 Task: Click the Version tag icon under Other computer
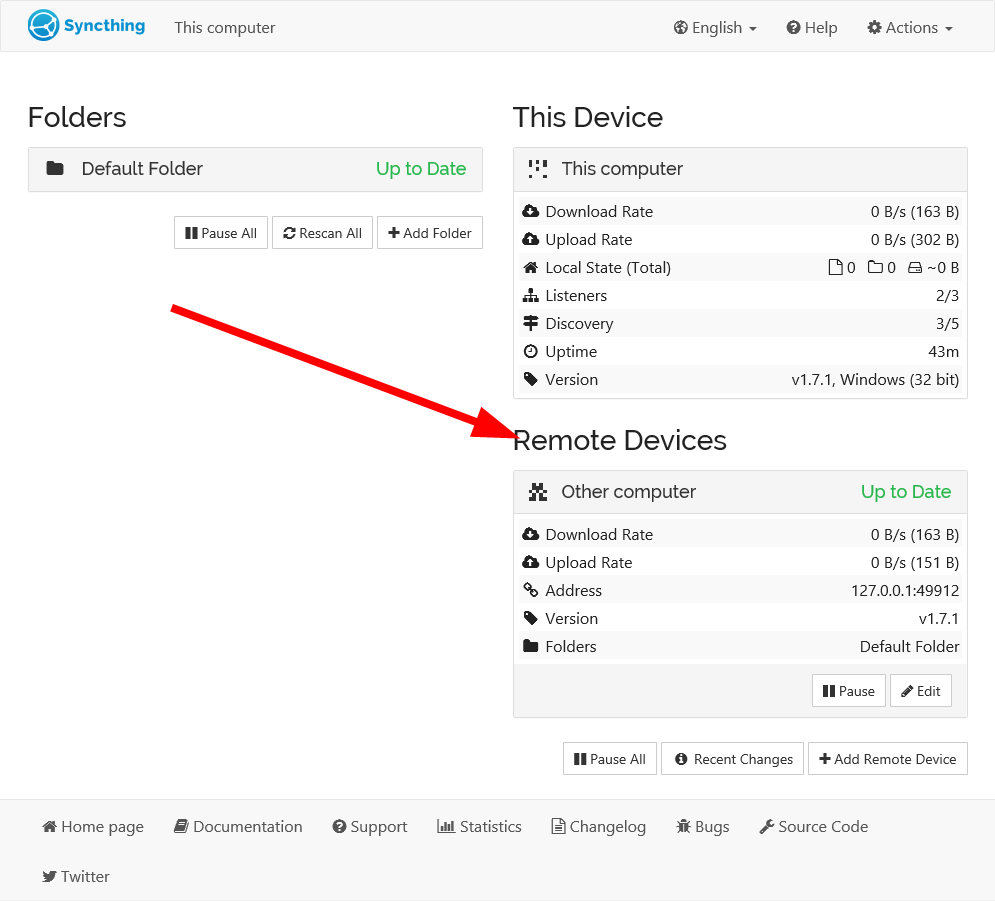530,618
